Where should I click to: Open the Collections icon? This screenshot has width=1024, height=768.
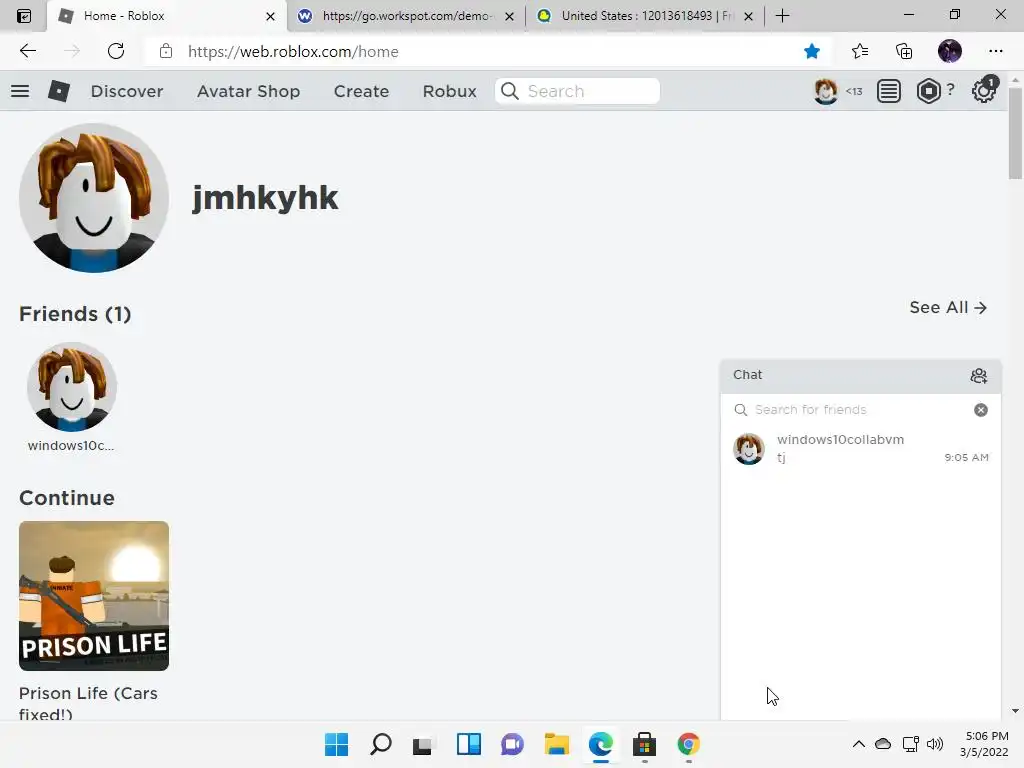pyautogui.click(x=904, y=51)
